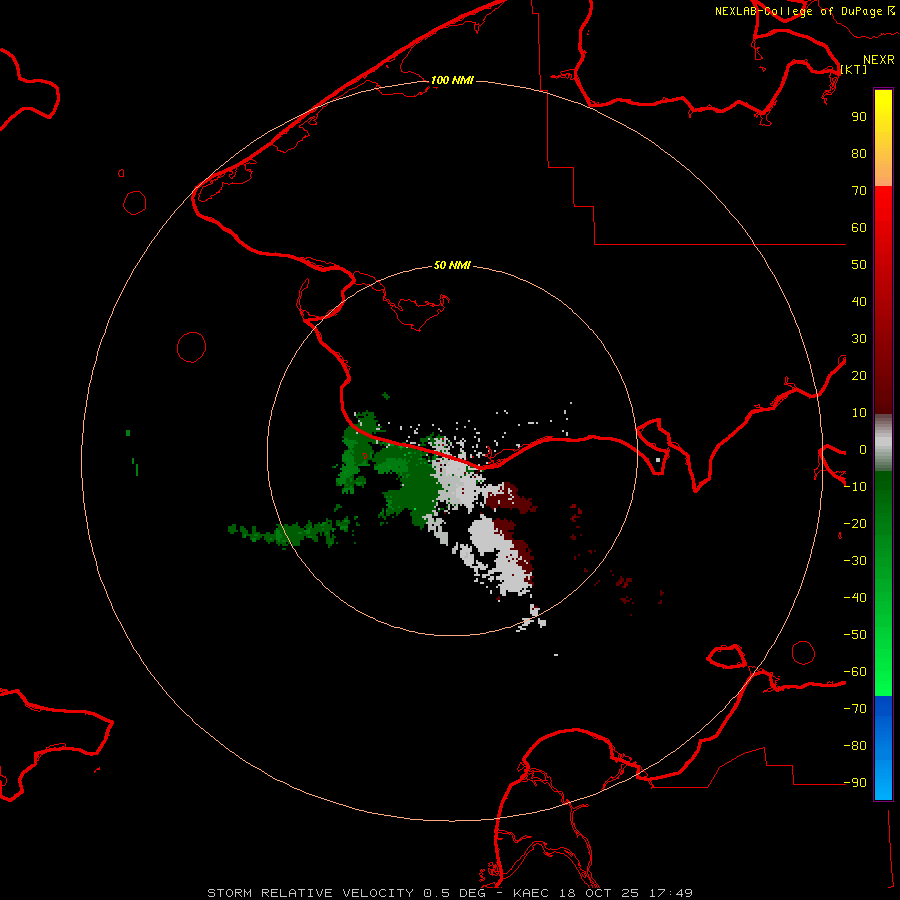Click the 80 value on the velocity scale
The height and width of the screenshot is (900, 900).
(x=859, y=153)
